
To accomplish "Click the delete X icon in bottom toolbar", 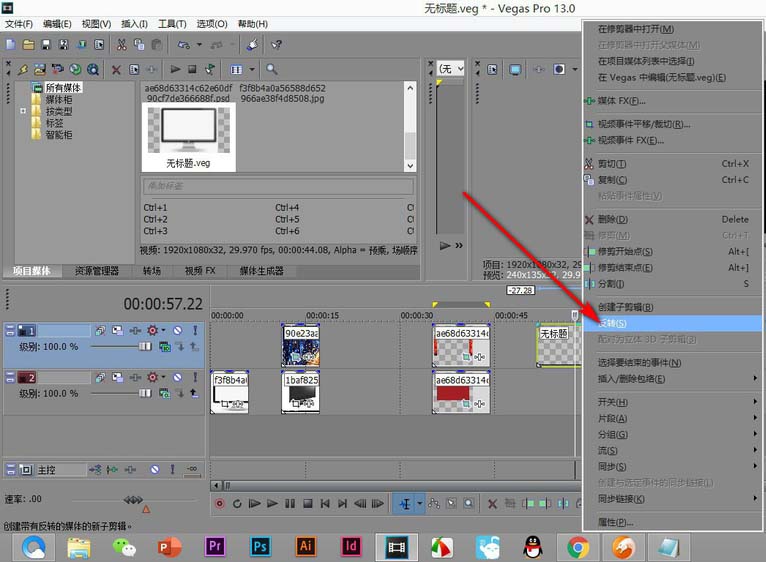I will click(x=492, y=504).
